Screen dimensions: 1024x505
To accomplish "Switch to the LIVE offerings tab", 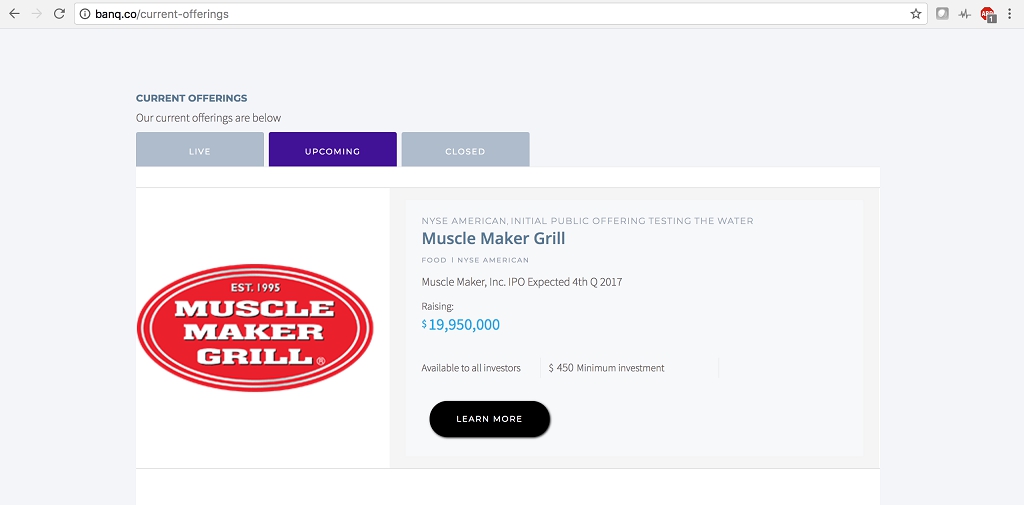I will 200,150.
